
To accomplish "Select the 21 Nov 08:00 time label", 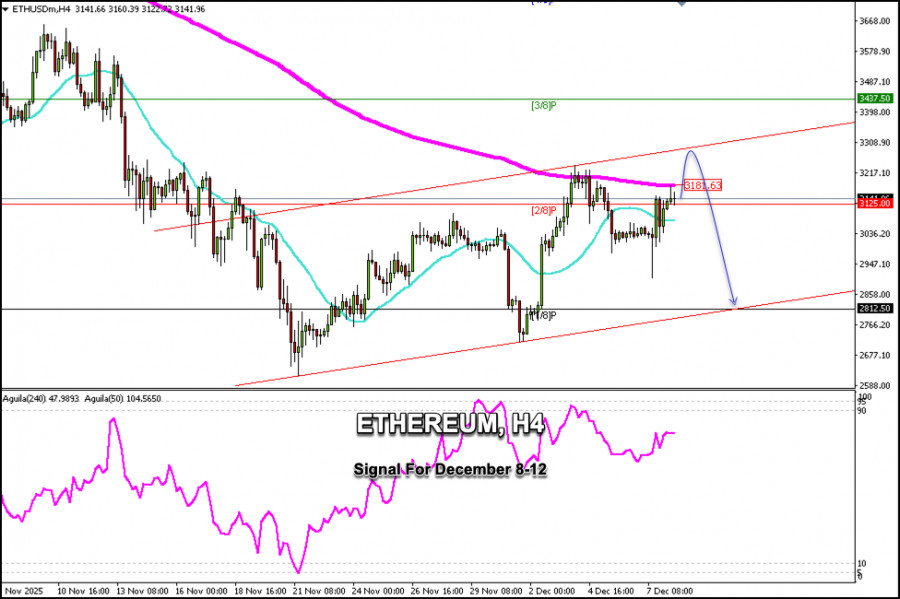I will coord(320,591).
